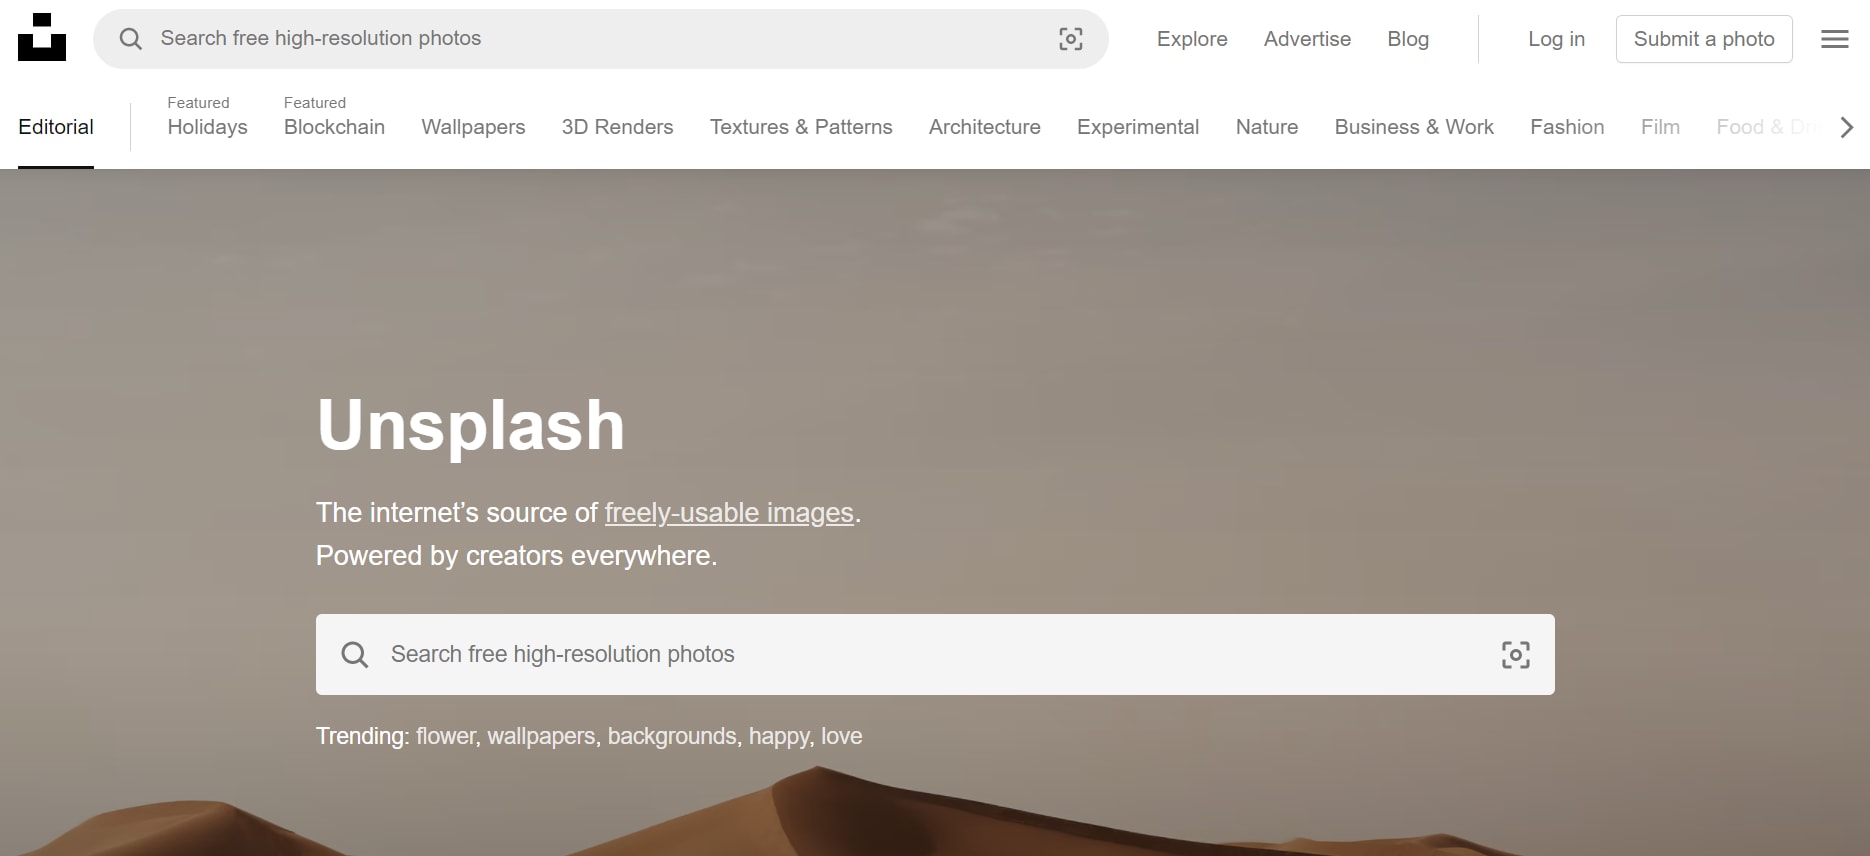The width and height of the screenshot is (1870, 856).
Task: Click 'Powered by creators everywhere.' text
Action: (516, 556)
